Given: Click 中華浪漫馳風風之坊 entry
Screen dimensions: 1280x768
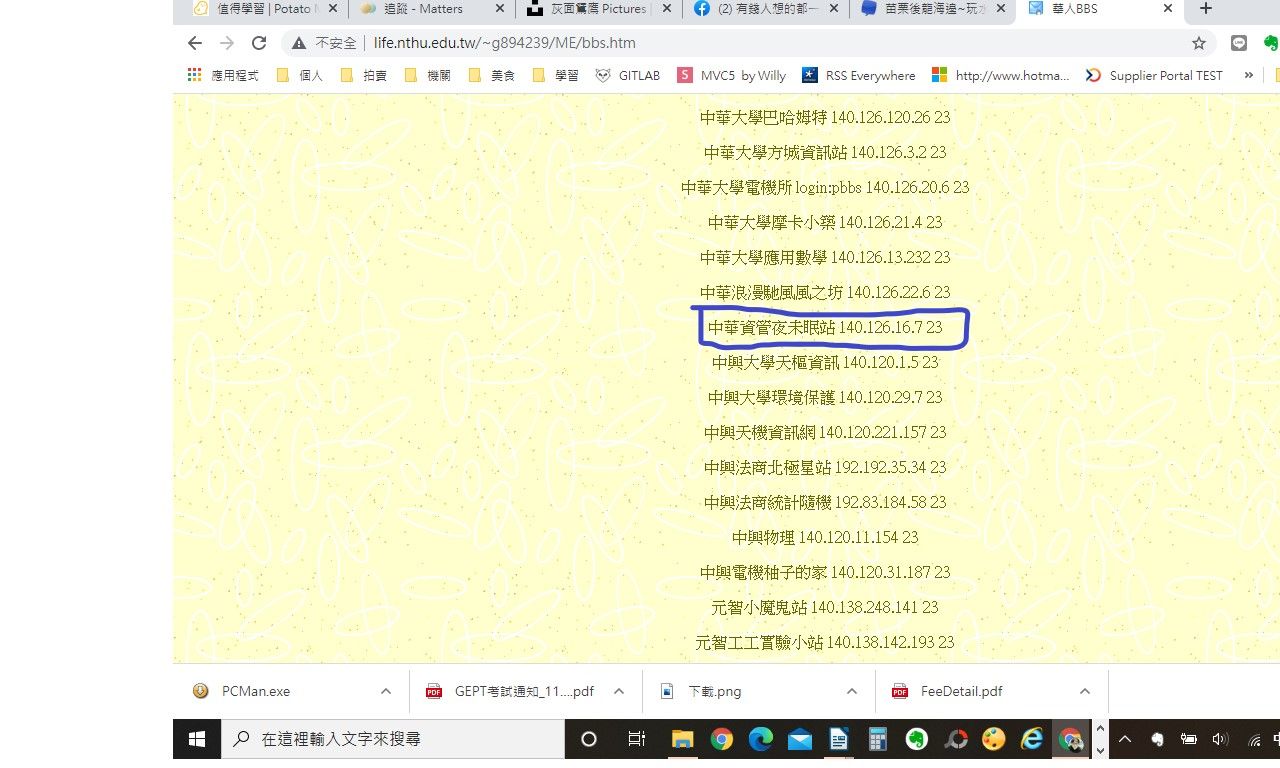Looking at the screenshot, I should (825, 292).
